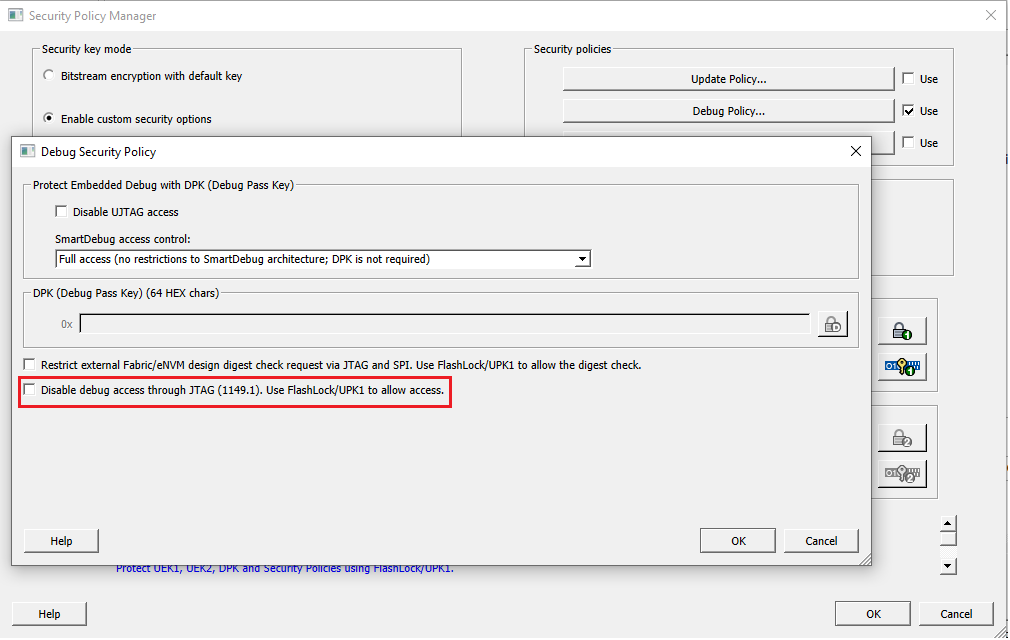The height and width of the screenshot is (640, 1010).
Task: Open SmartDebug access control dropdown
Action: (x=582, y=259)
